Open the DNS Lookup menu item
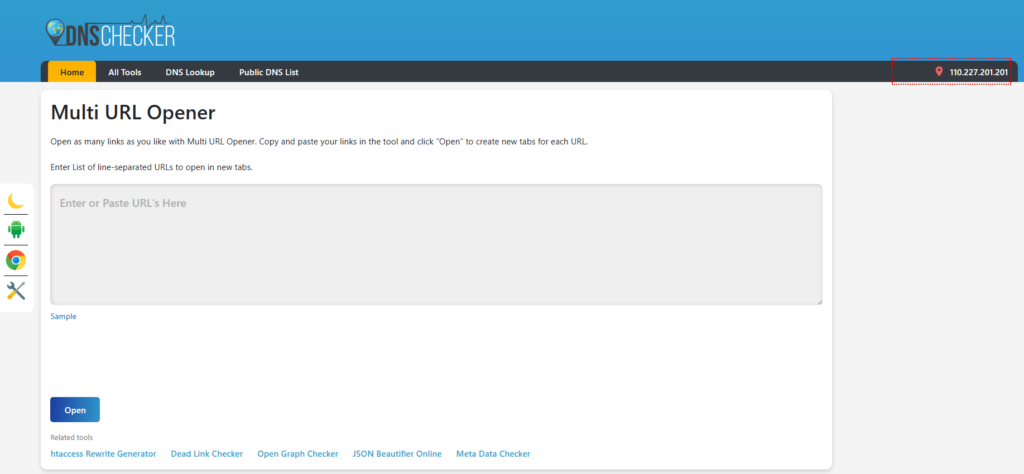 [x=190, y=72]
